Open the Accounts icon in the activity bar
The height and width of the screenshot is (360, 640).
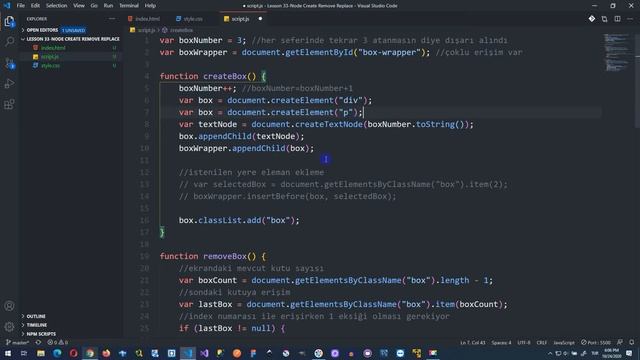click(x=9, y=306)
